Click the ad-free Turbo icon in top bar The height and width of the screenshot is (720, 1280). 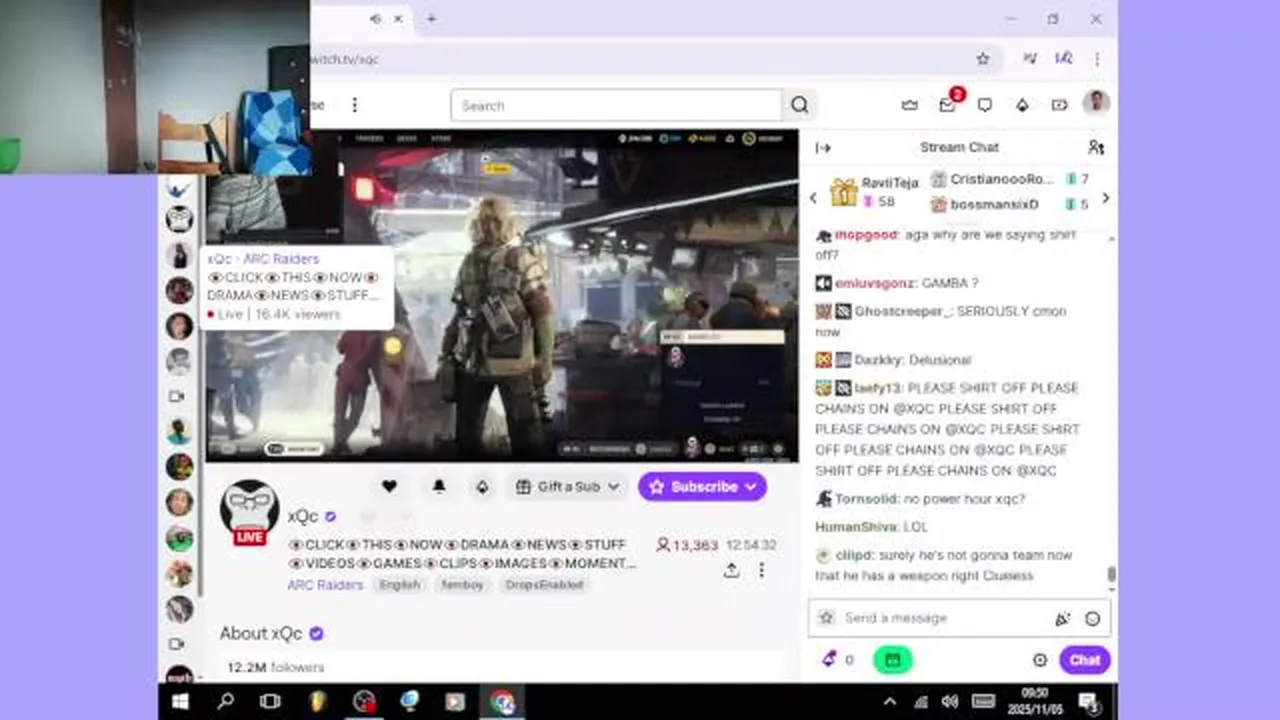(x=1059, y=105)
